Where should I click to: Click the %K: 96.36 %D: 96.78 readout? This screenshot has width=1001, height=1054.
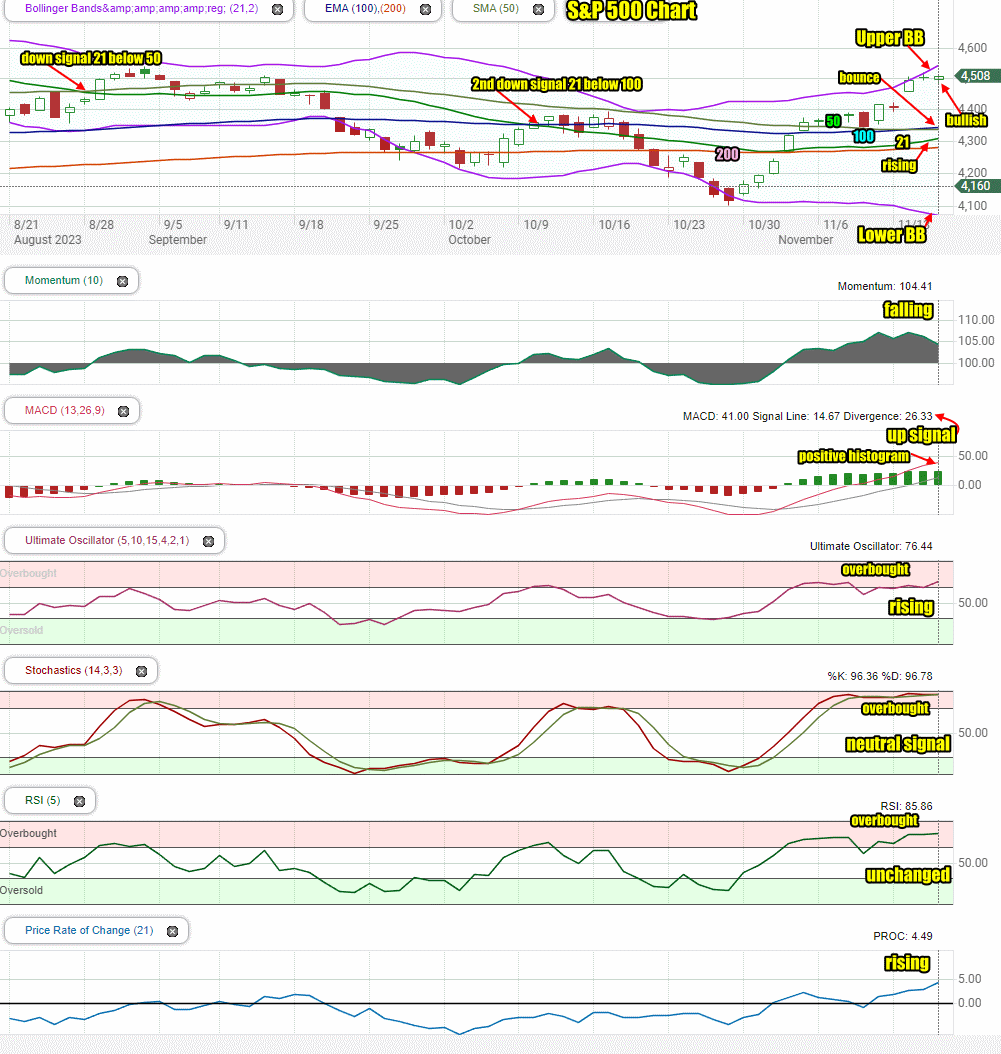[x=880, y=676]
